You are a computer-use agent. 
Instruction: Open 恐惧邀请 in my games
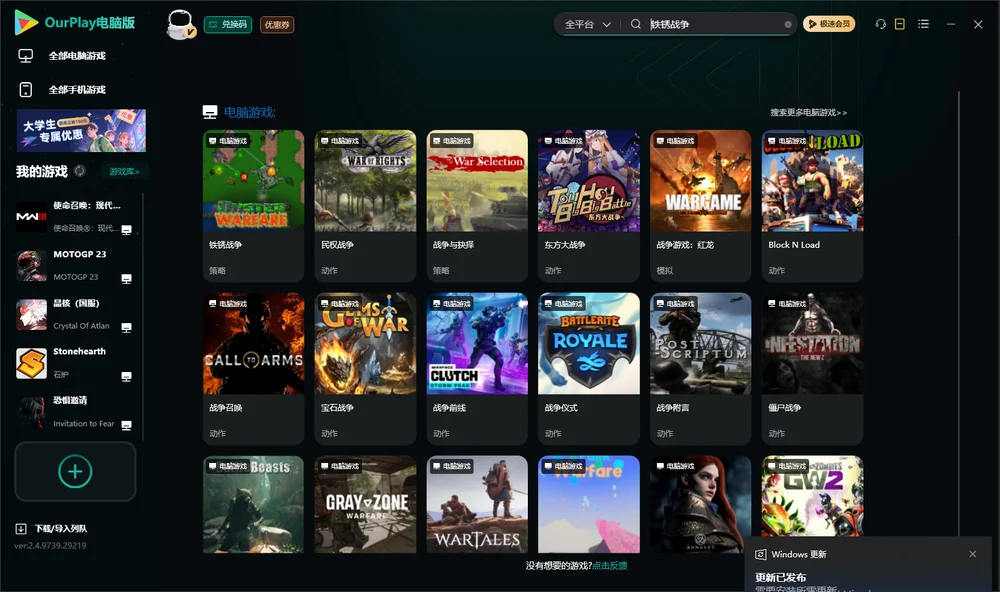coord(77,411)
